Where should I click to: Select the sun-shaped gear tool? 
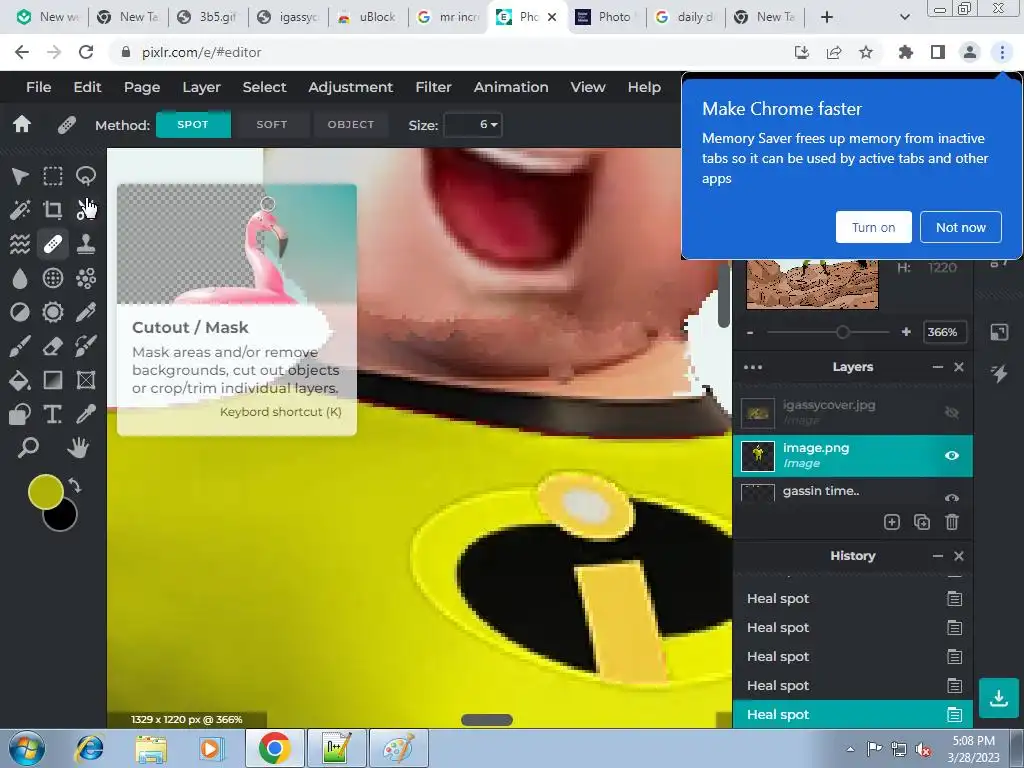[53, 312]
